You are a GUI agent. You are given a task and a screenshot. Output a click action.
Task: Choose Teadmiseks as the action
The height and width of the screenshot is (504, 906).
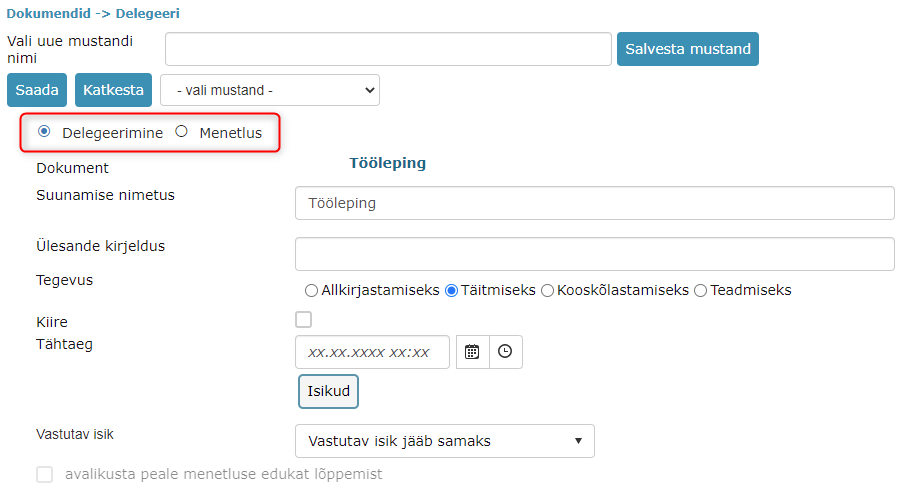tap(700, 290)
